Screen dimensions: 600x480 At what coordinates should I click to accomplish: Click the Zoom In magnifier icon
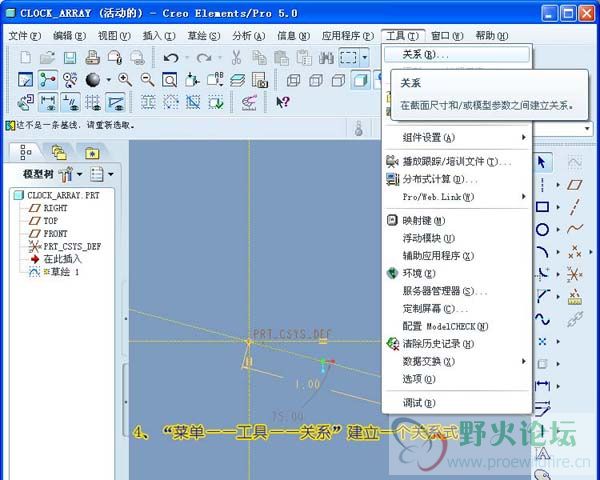click(x=125, y=80)
